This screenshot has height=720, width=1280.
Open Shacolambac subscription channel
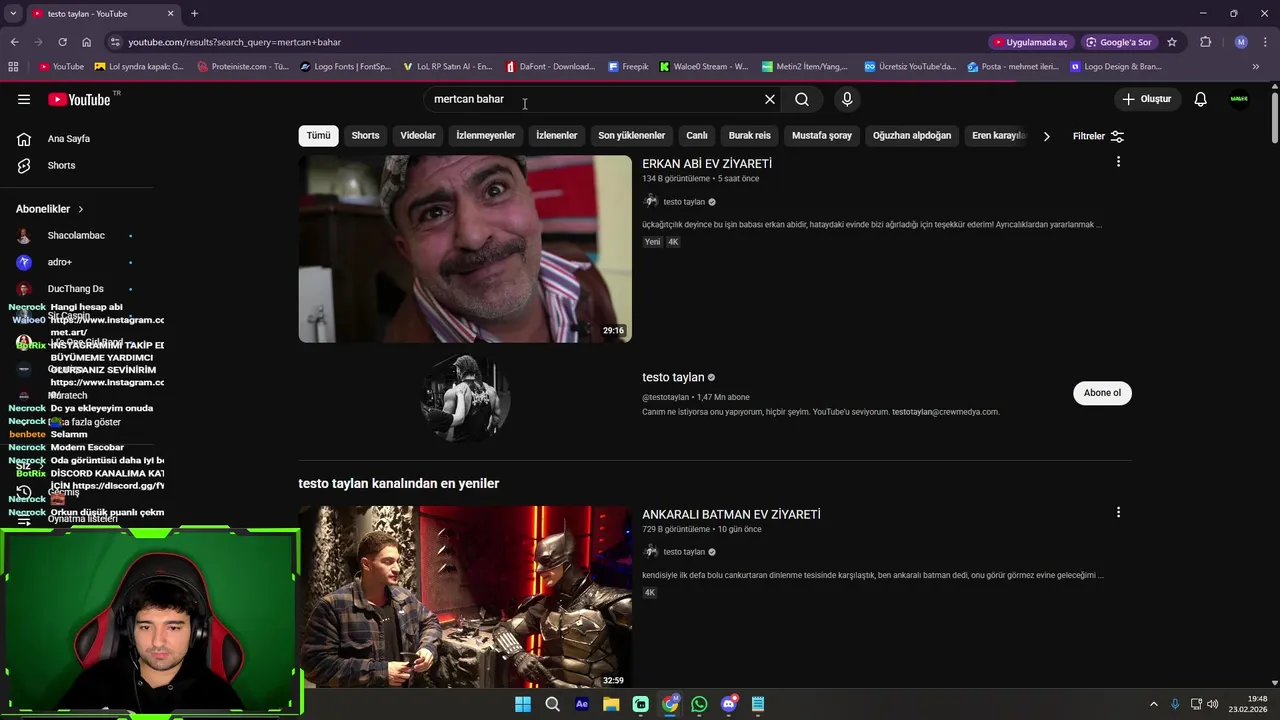pos(78,235)
